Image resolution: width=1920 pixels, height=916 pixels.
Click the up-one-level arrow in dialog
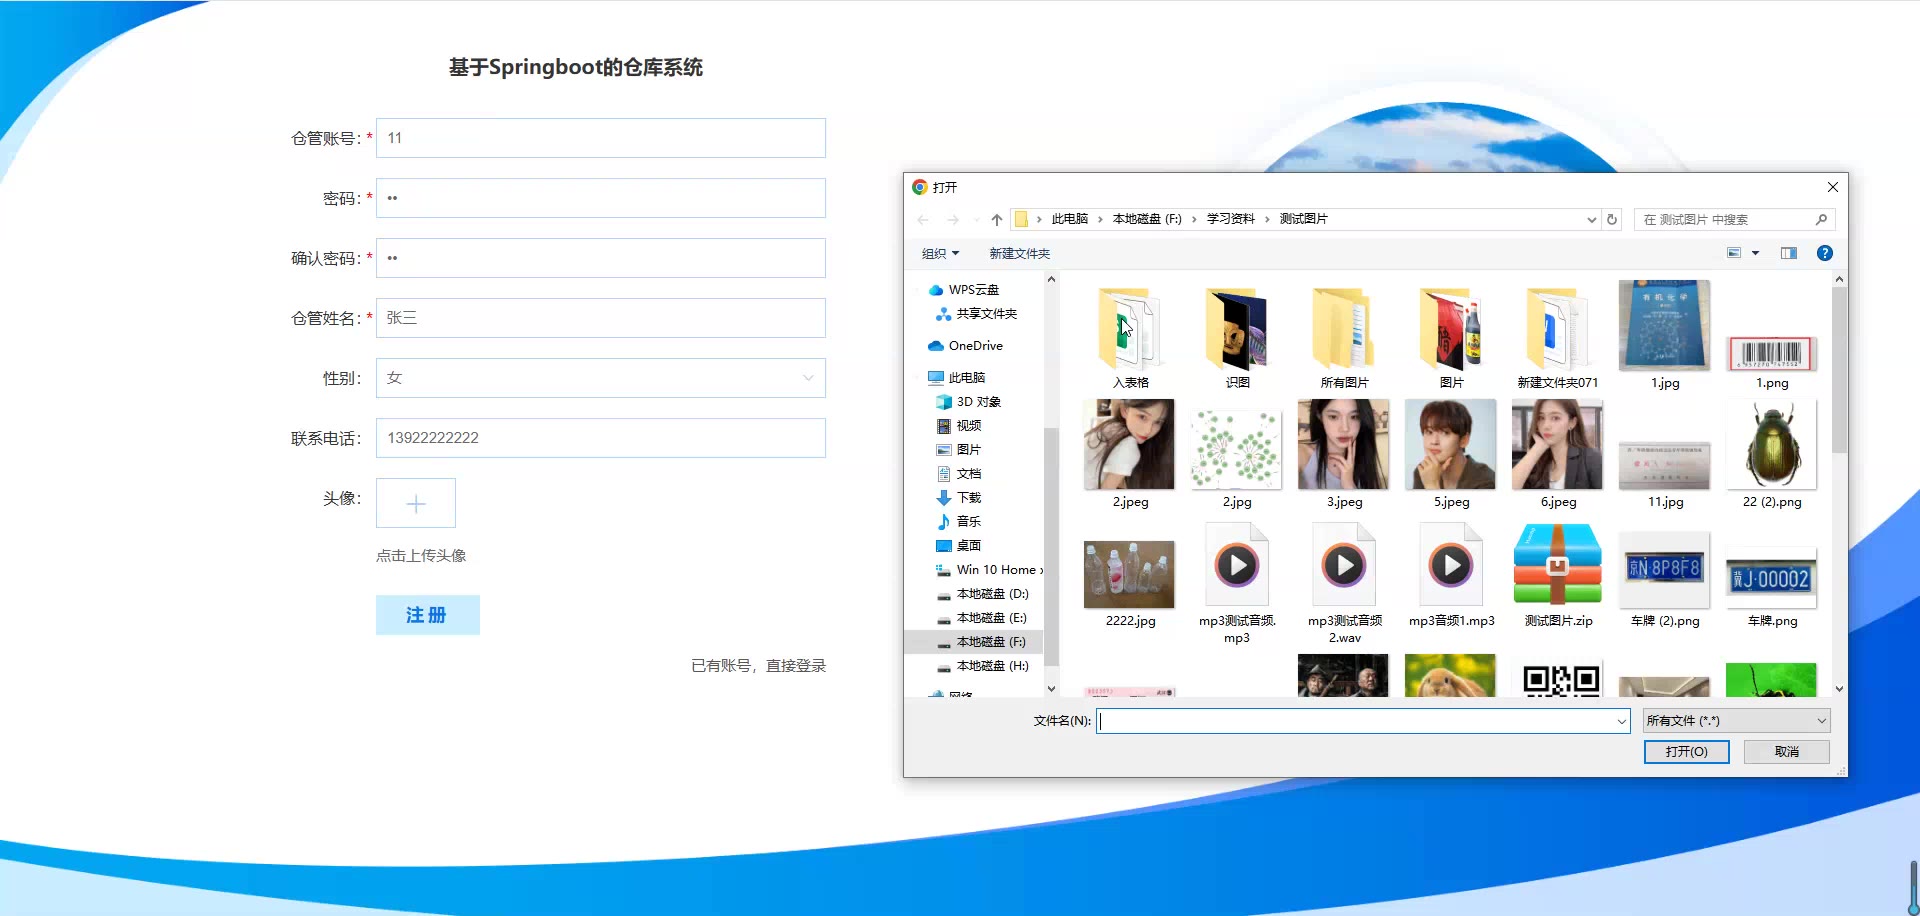coord(996,220)
